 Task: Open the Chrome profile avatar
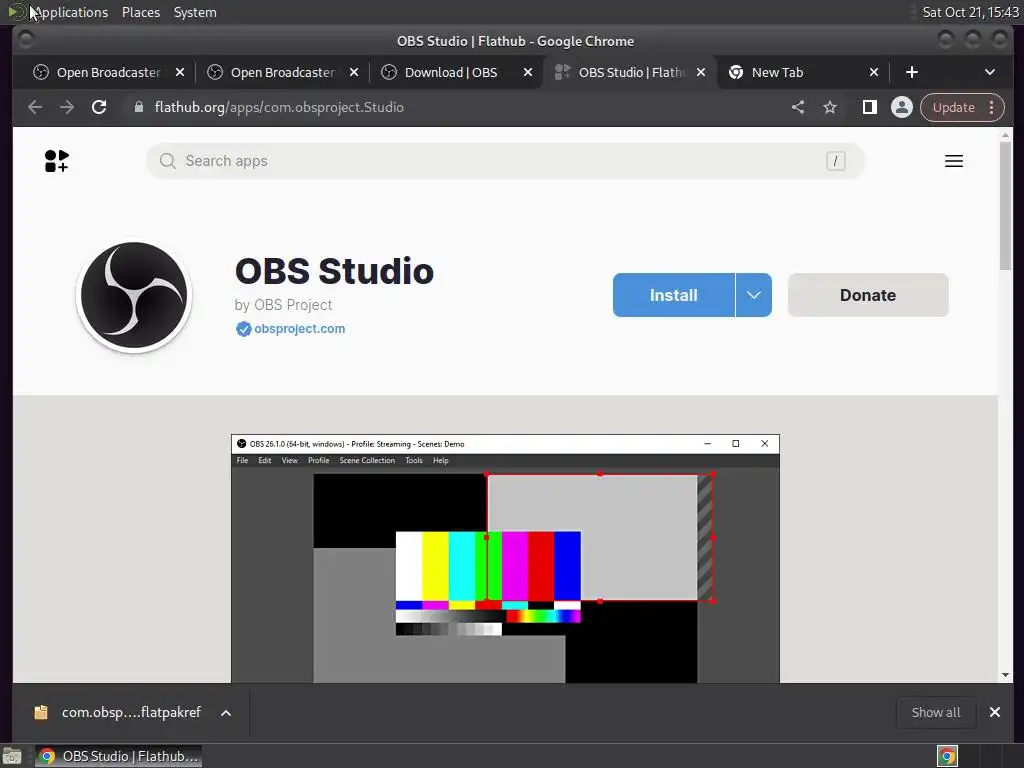click(902, 107)
